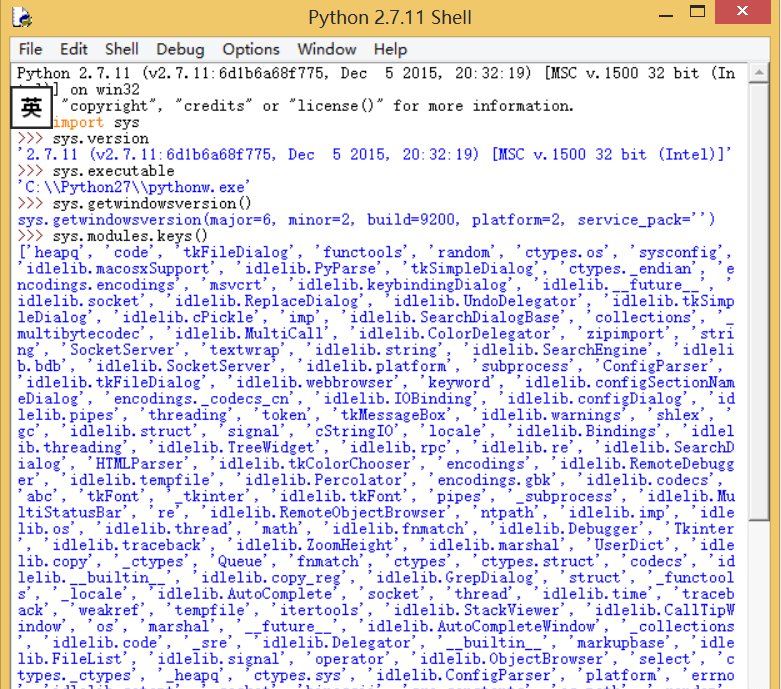Click 'encodings._codecs_cn' module name
The width and height of the screenshot is (781, 689).
(201, 399)
